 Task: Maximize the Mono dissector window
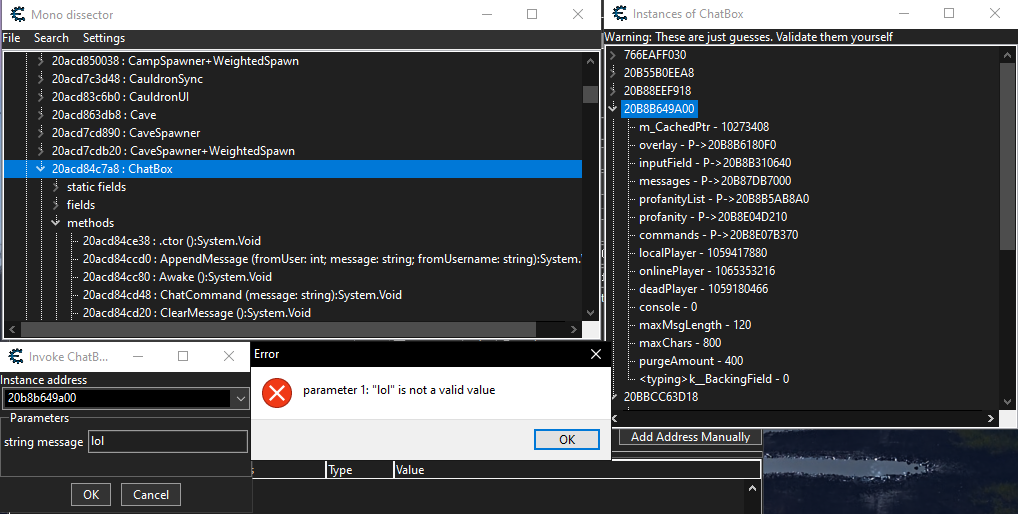coord(532,14)
